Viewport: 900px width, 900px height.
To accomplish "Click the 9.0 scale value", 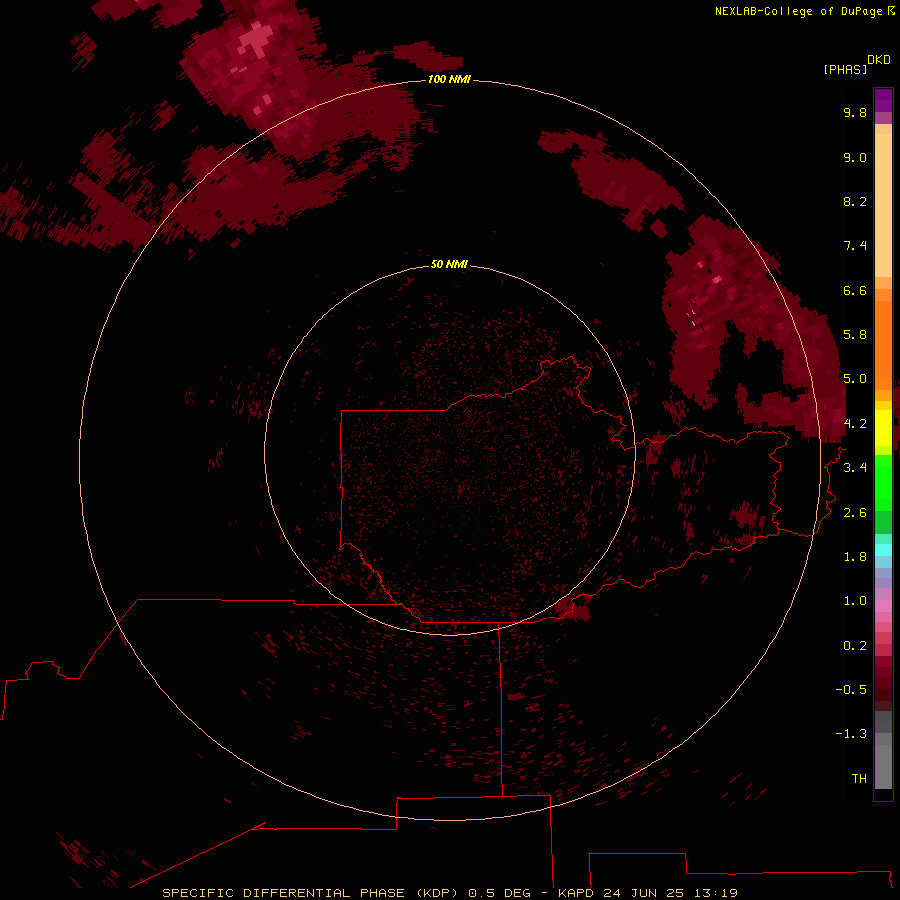I will click(855, 157).
